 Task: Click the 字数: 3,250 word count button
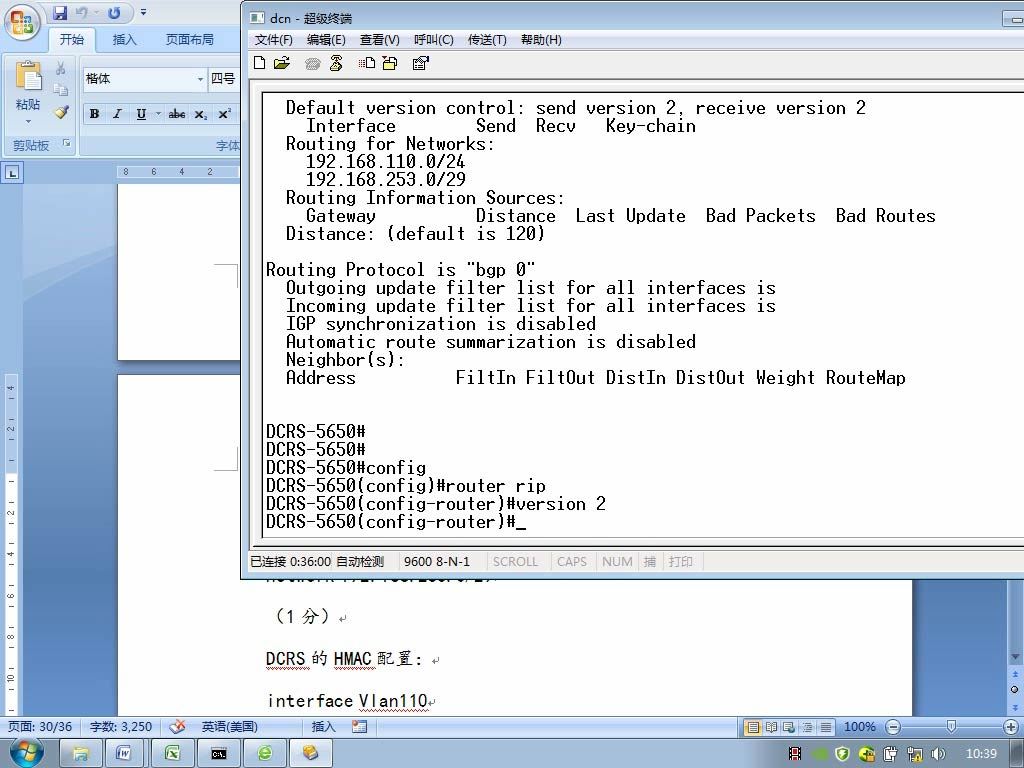121,726
